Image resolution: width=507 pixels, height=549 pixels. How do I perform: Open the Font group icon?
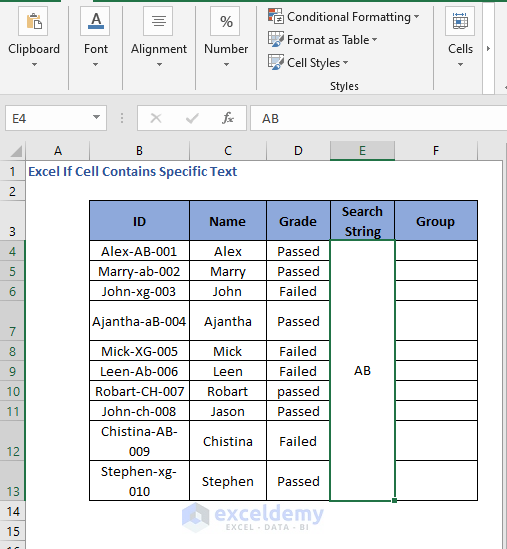95,22
